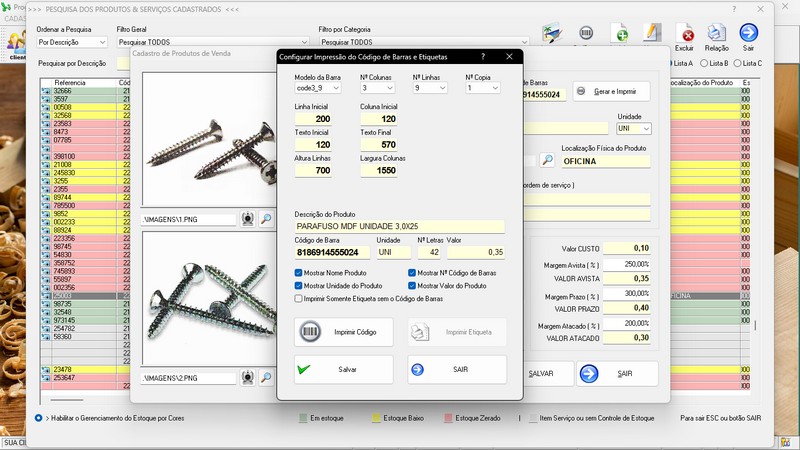Uncheck Mostrar Nome Produto
This screenshot has width=800, height=450.
(299, 272)
